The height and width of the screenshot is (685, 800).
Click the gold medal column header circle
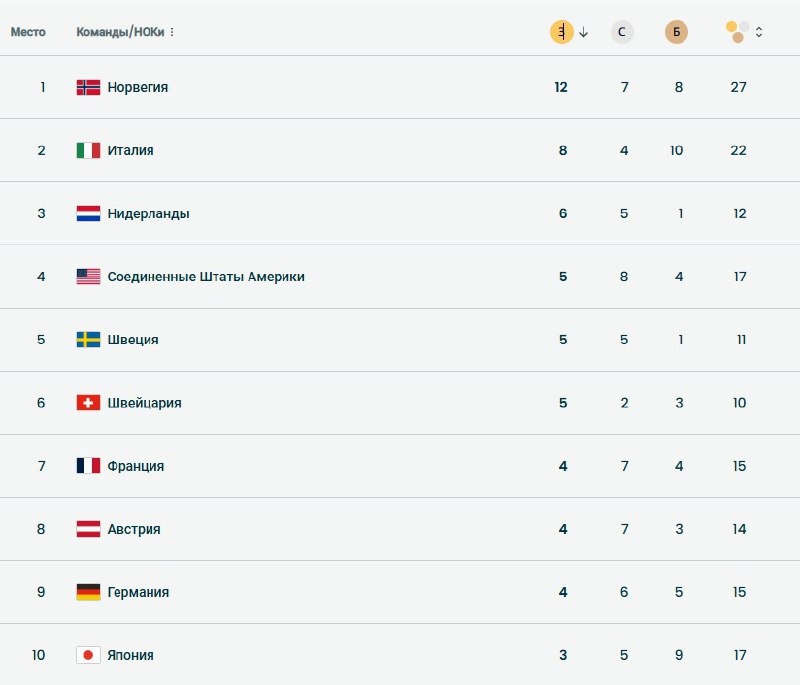(x=562, y=32)
